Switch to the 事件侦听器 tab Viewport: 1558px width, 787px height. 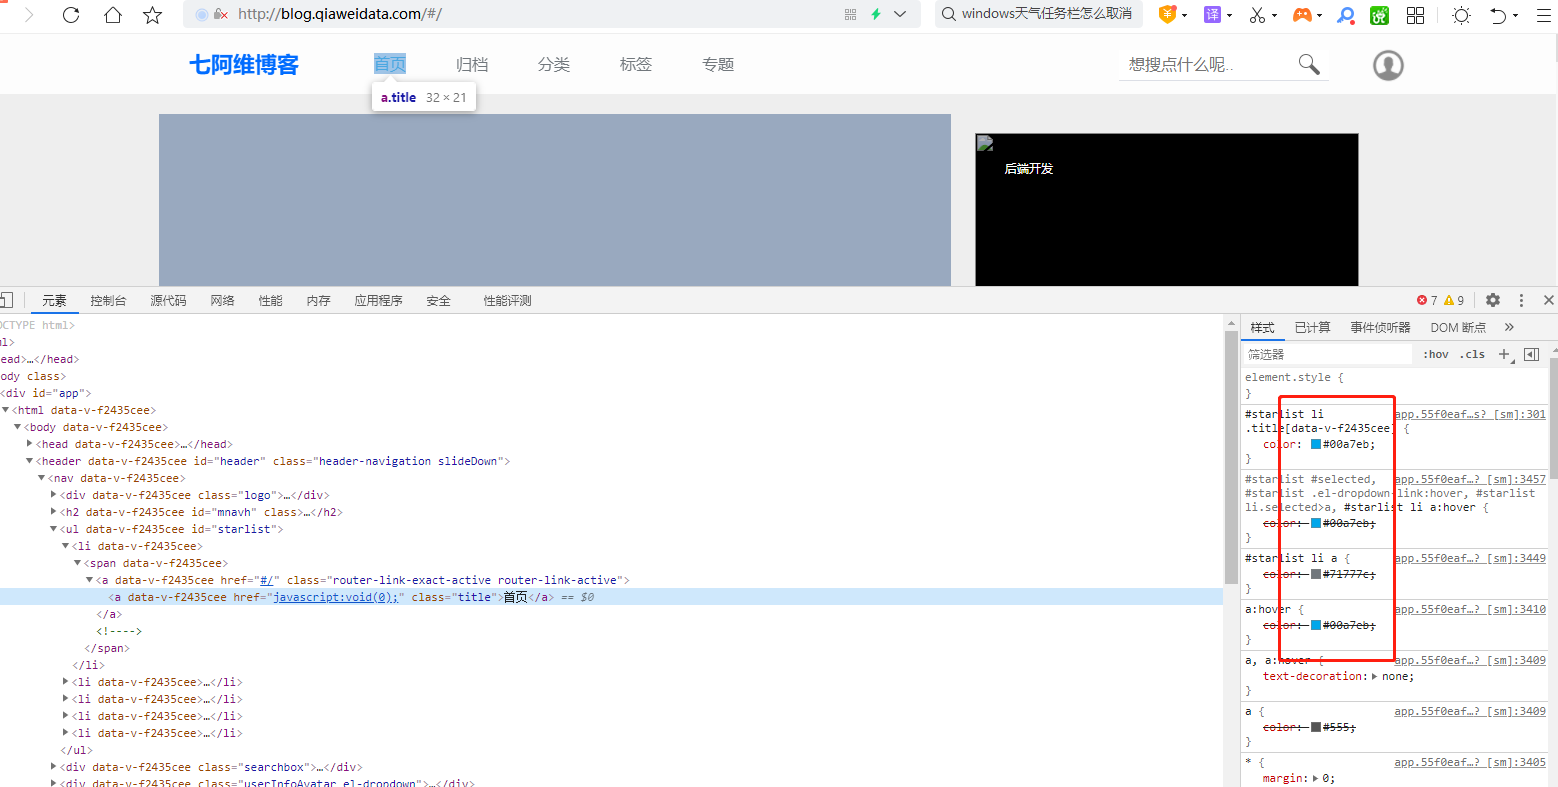(x=1380, y=327)
